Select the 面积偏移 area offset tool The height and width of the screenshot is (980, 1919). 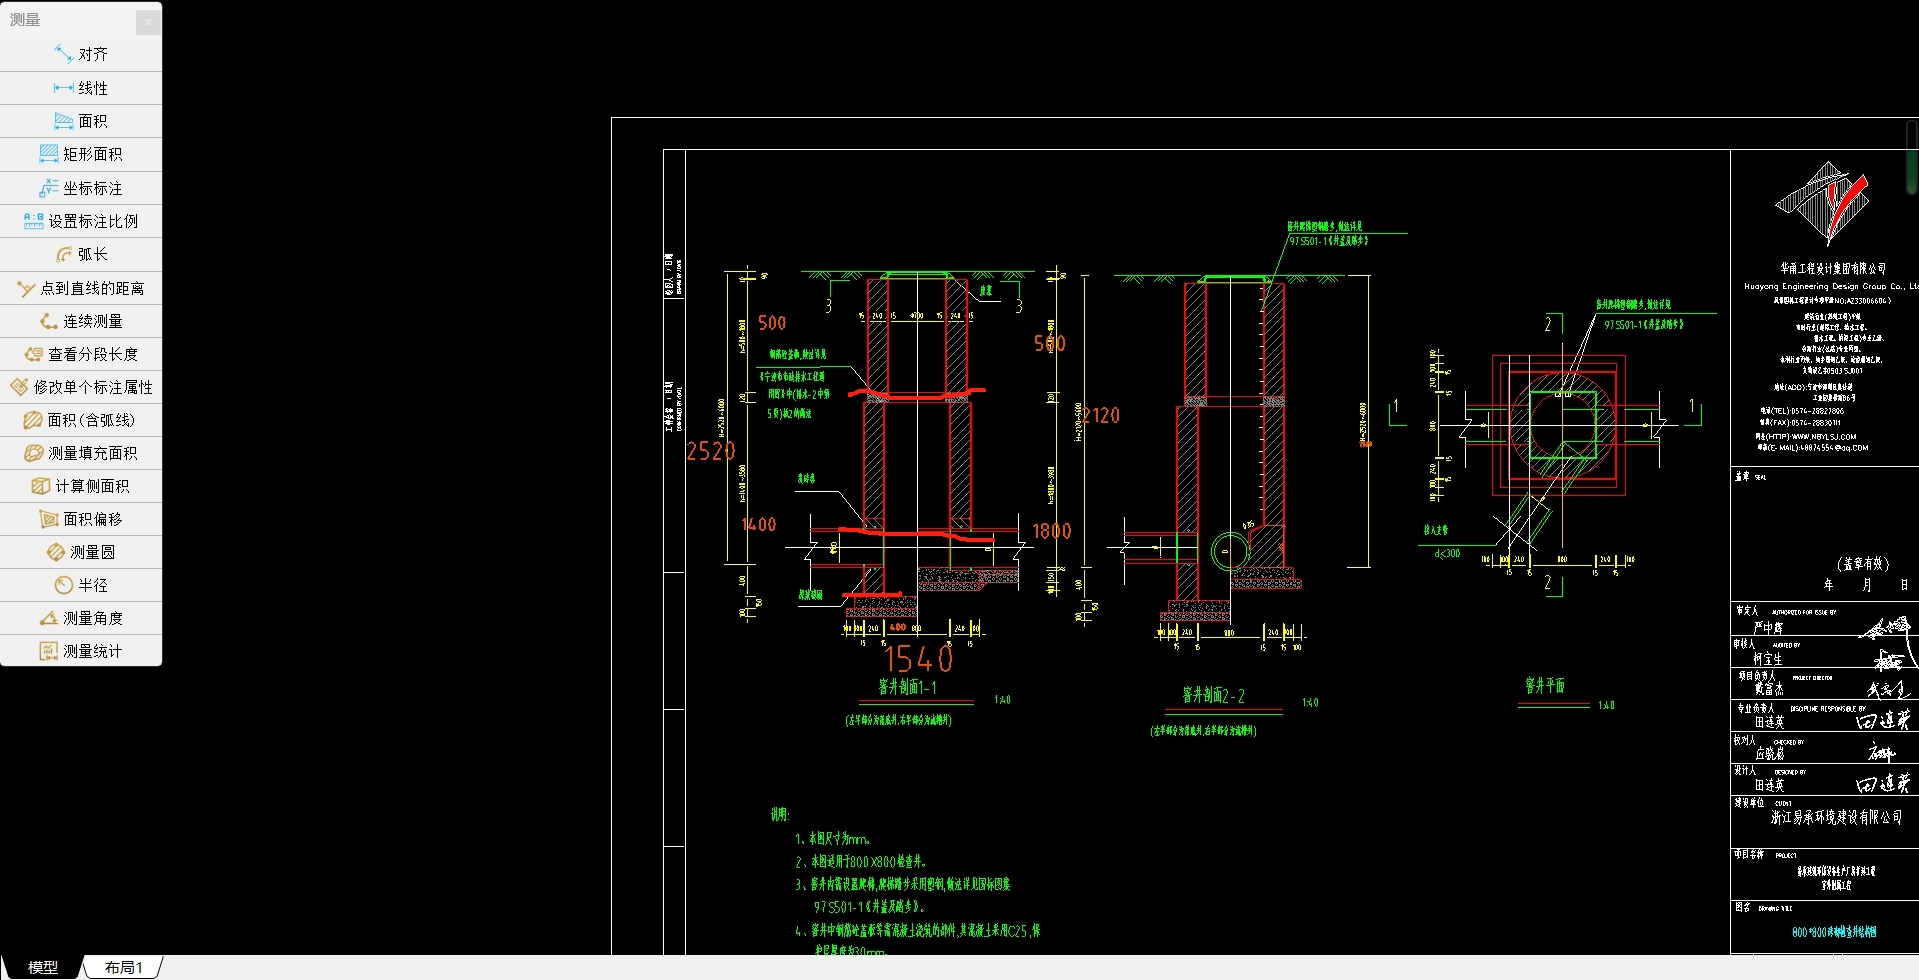coord(81,519)
